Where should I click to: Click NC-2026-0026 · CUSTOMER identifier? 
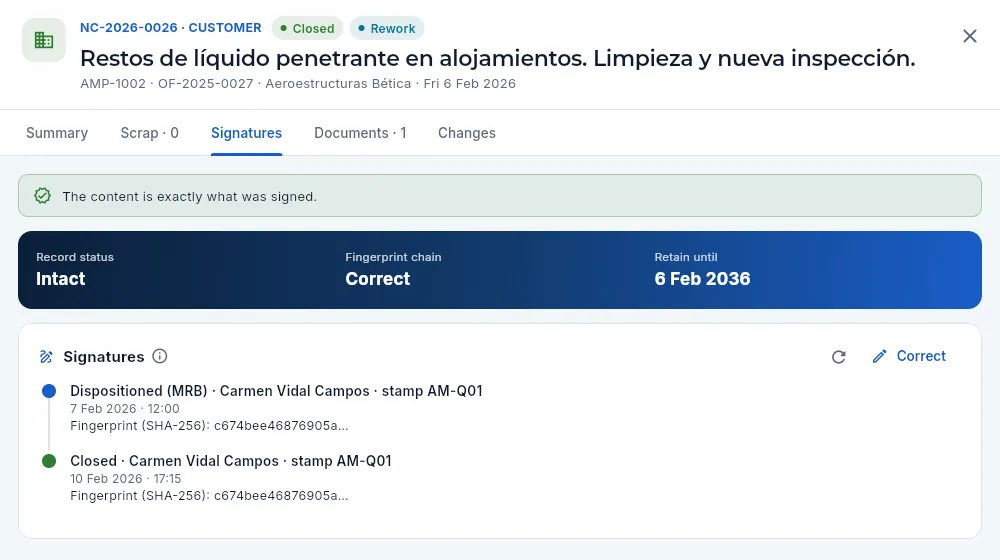click(170, 27)
